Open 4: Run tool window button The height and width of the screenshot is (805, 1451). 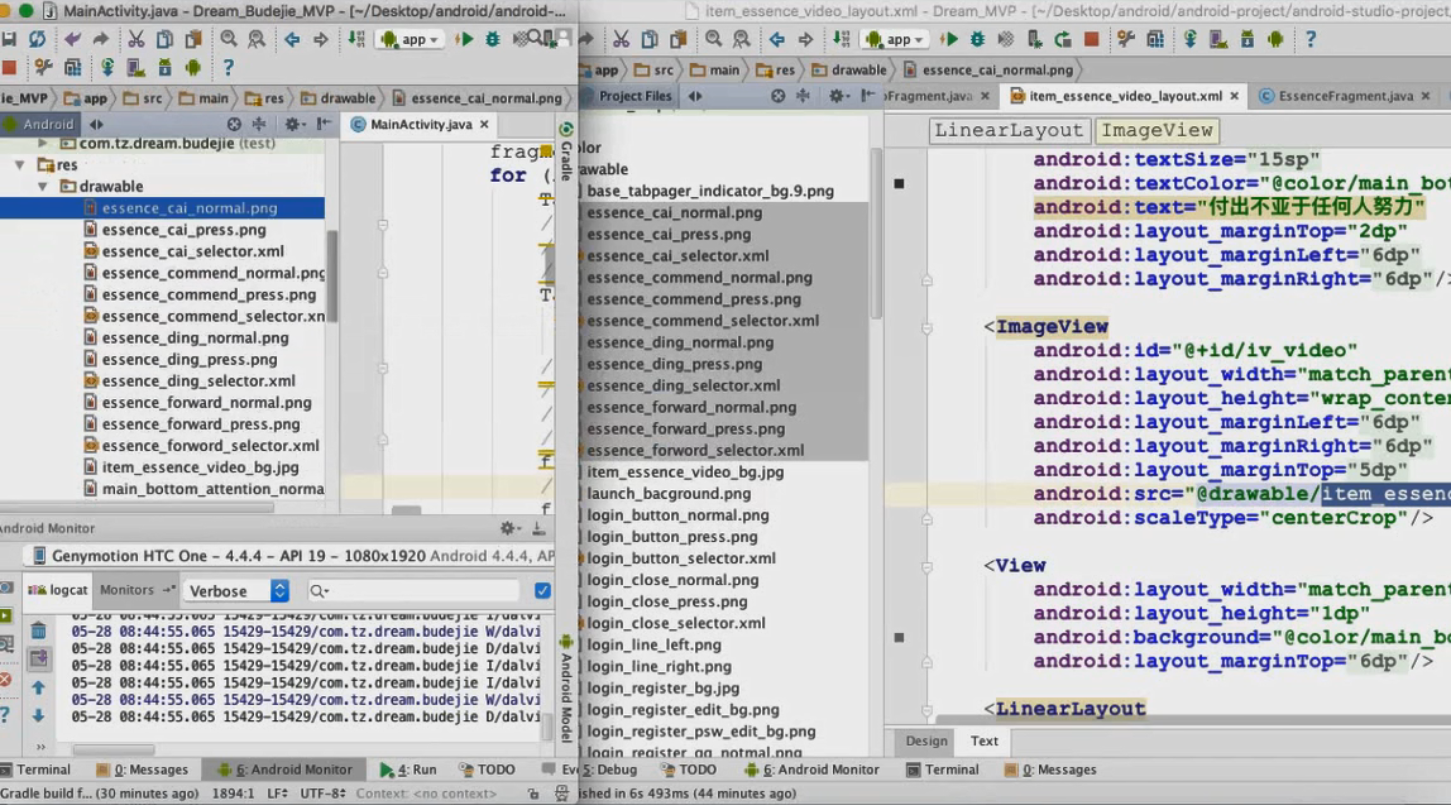coord(408,769)
